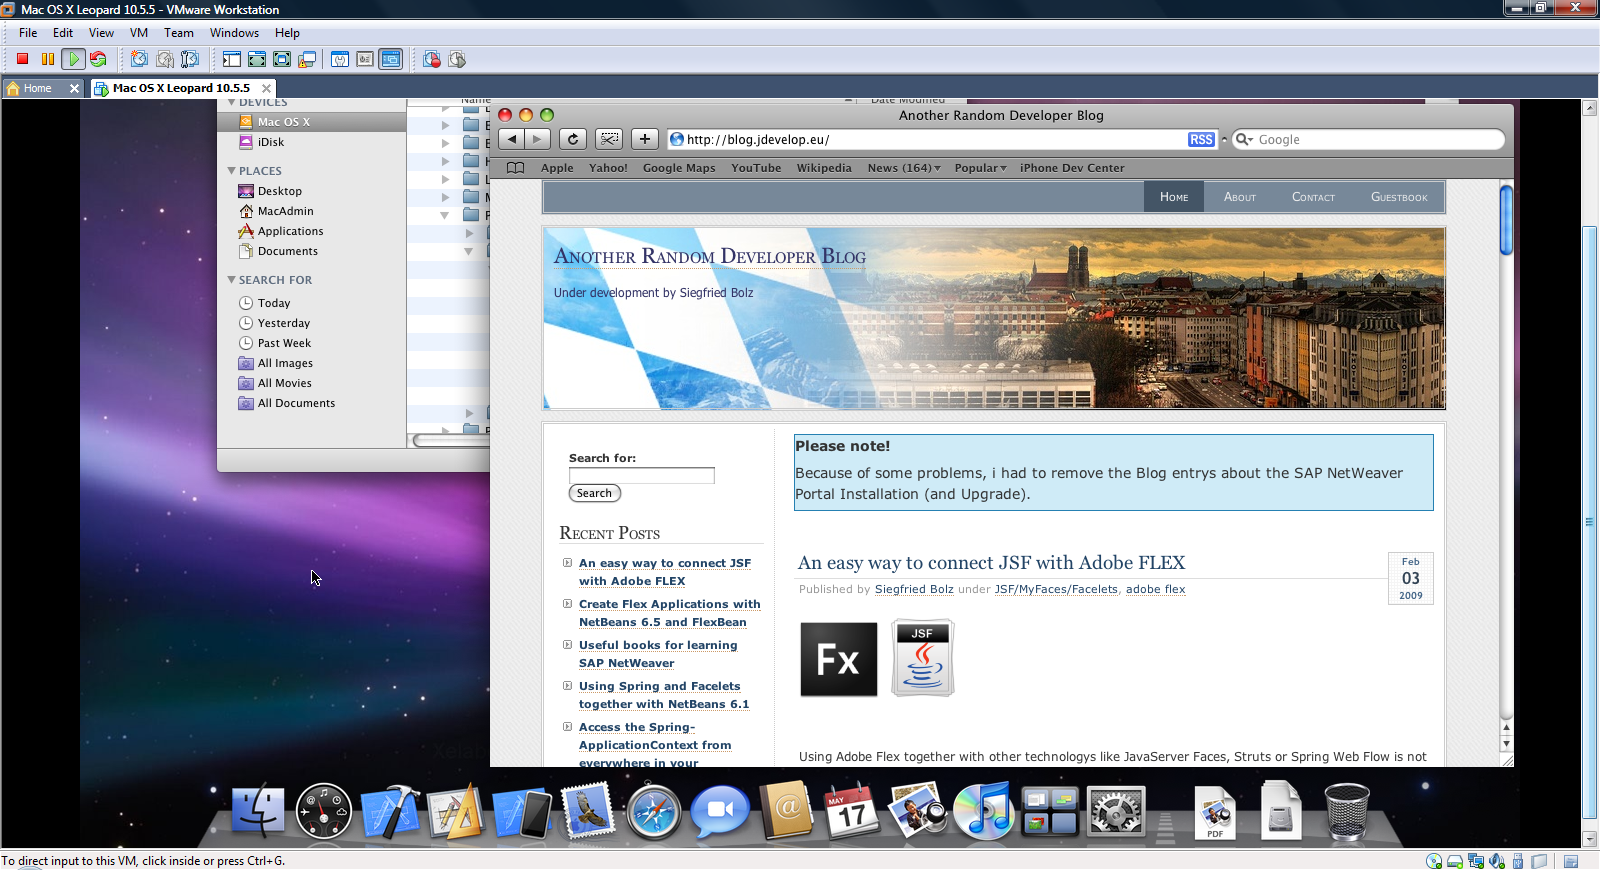Screen dimensions: 1600x870
Task: Click the blog's Search button
Action: point(594,493)
